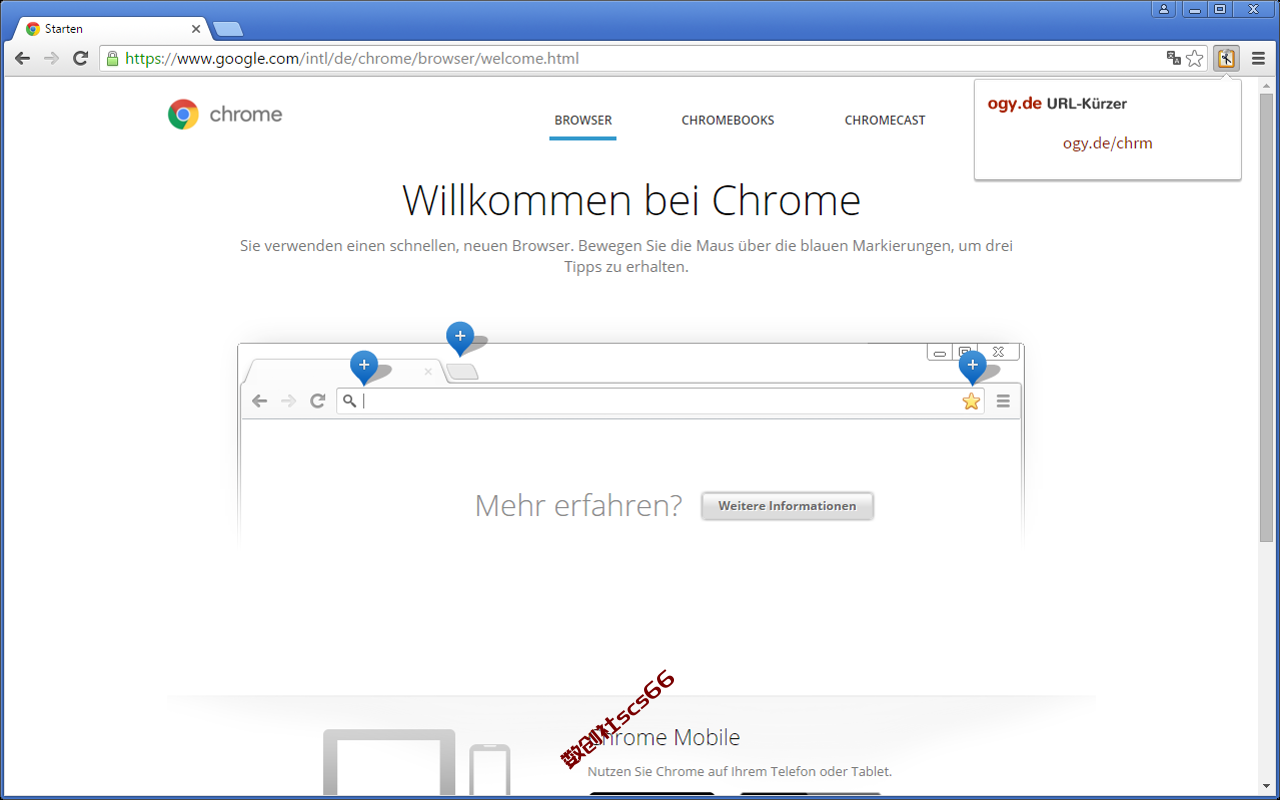This screenshot has width=1280, height=800.
Task: Click the green padlock security icon
Action: tap(112, 58)
